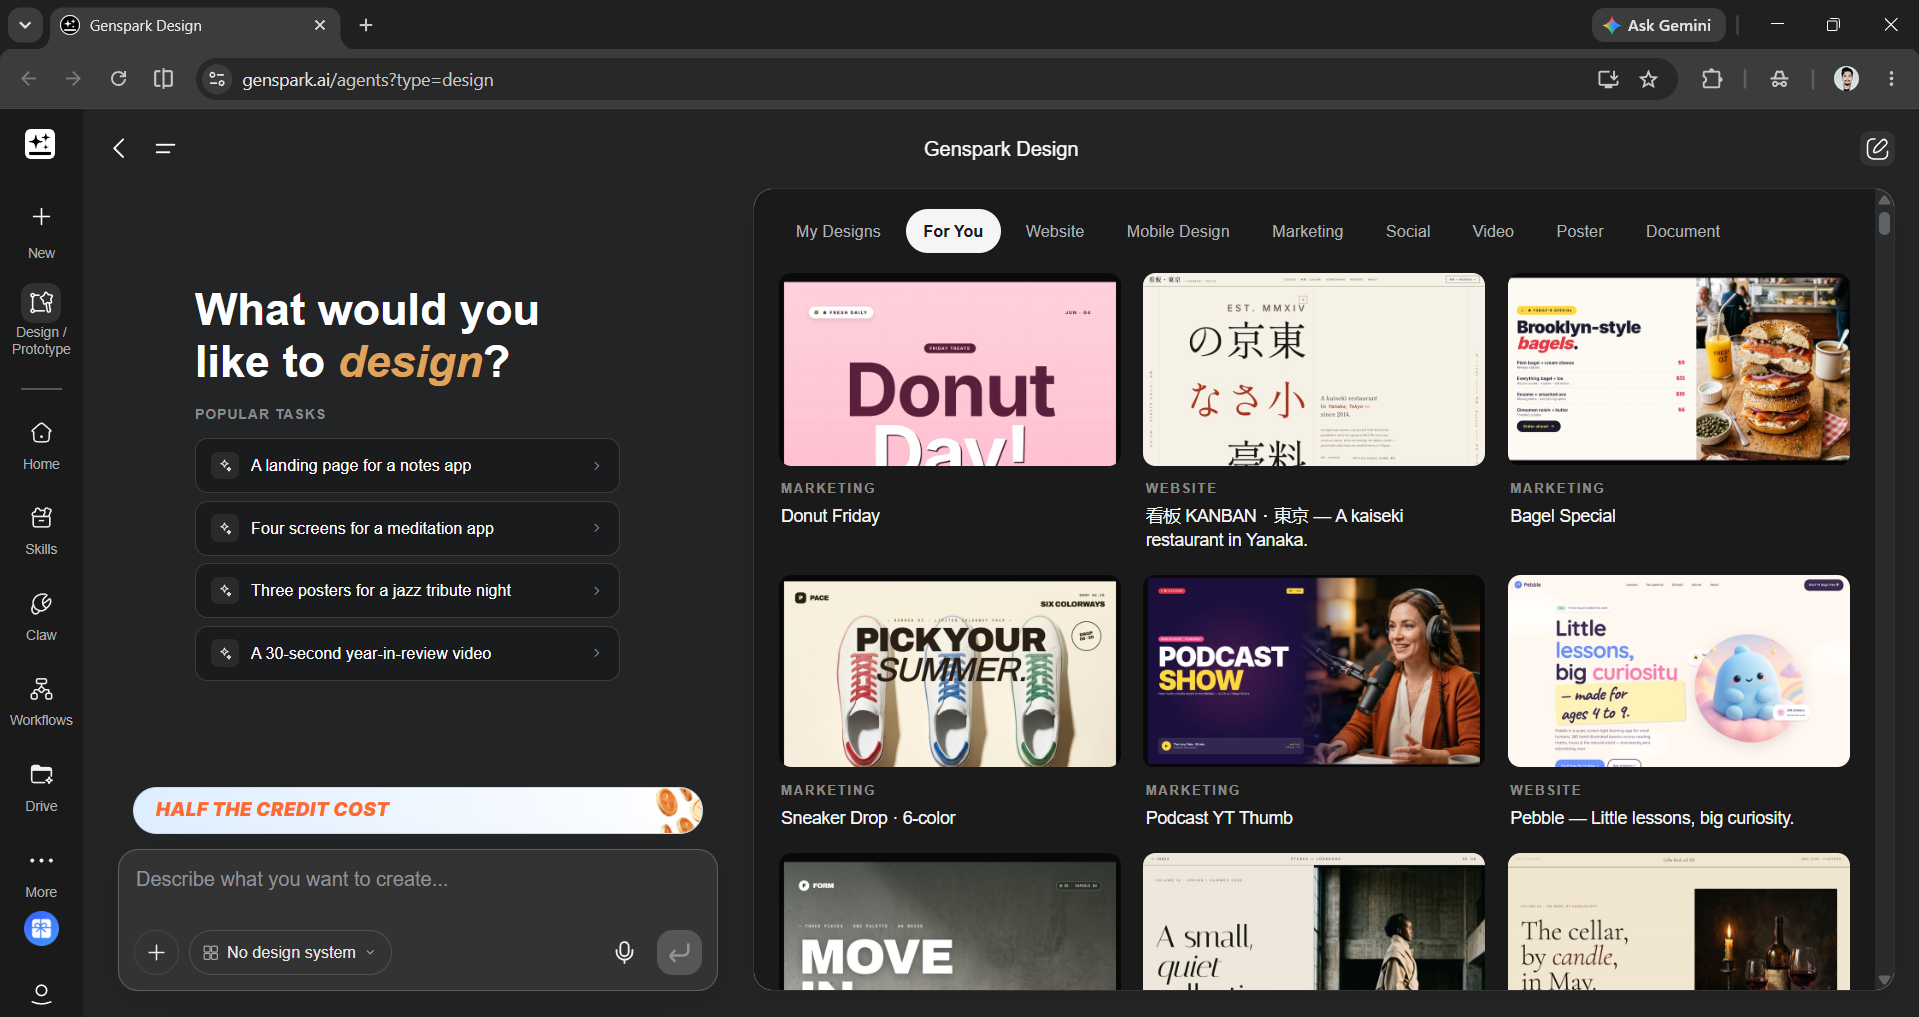The image size is (1919, 1017).
Task: Click the Genspark logo icon
Action: click(x=40, y=144)
